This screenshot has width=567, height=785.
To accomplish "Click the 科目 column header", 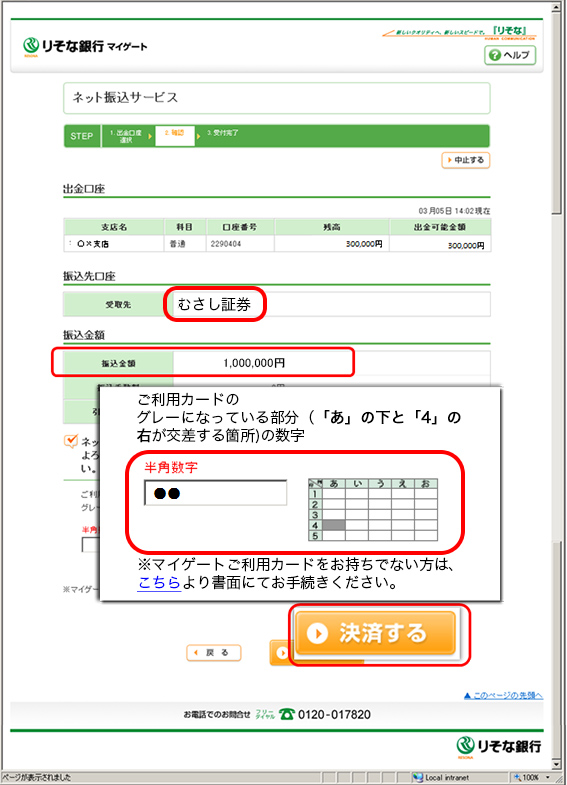I will point(185,227).
